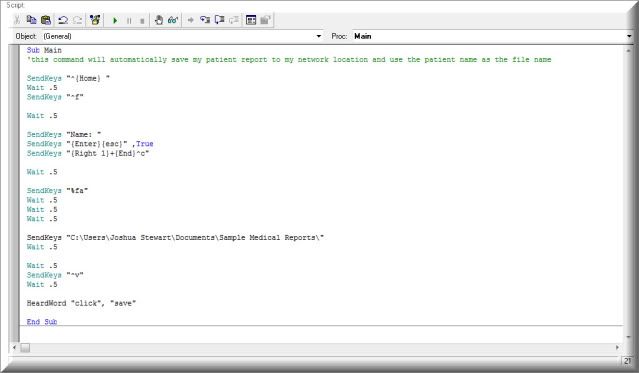Select the Main proc field
This screenshot has width=639, height=373.
(492, 36)
